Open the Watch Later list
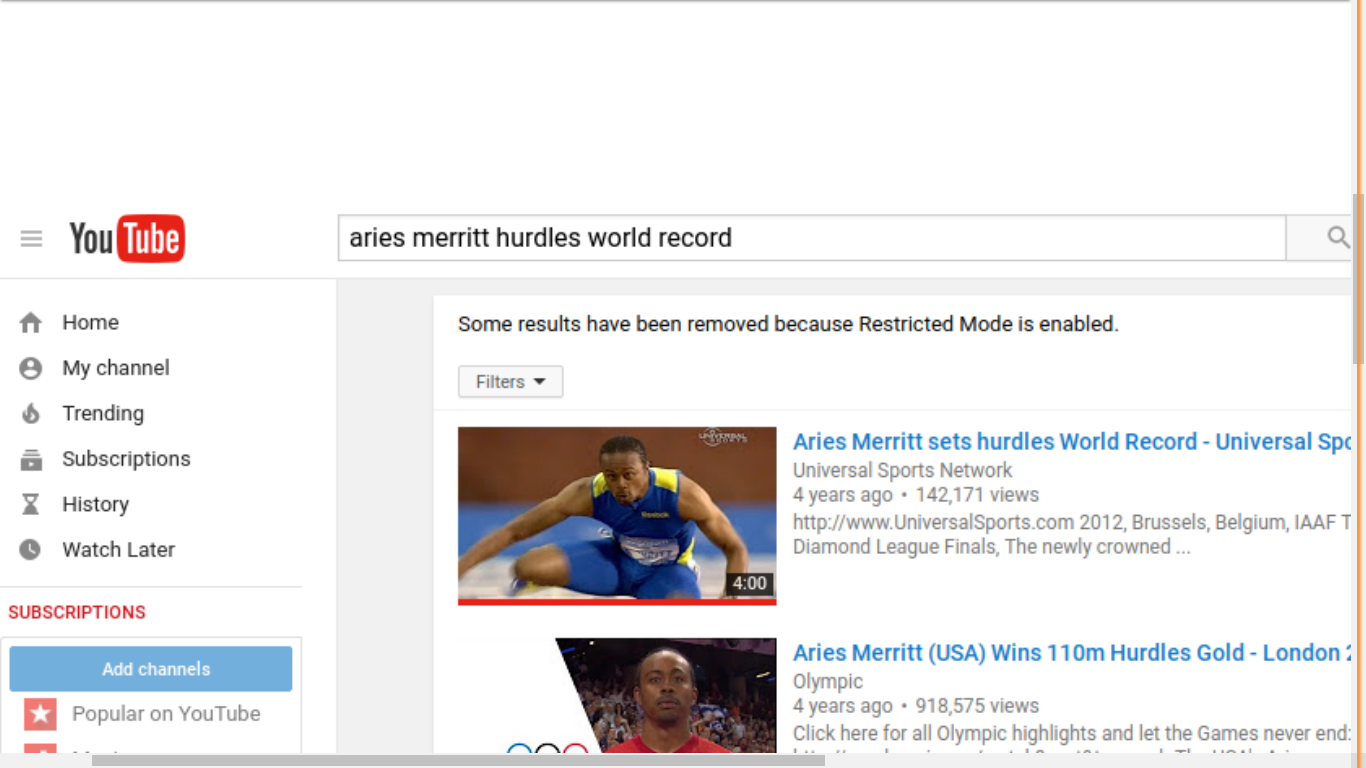The image size is (1366, 768). (x=118, y=550)
